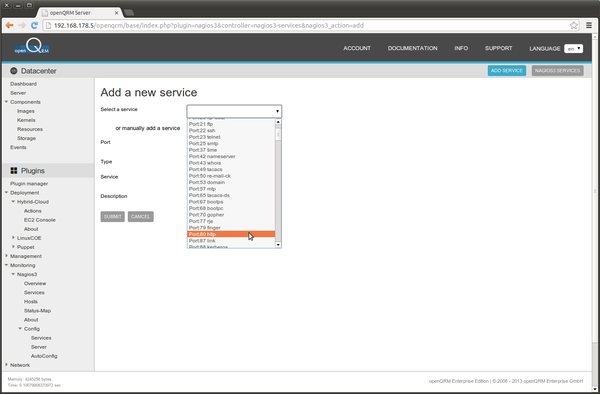Open AutoConfig under Config
The width and height of the screenshot is (600, 394).
tap(44, 356)
